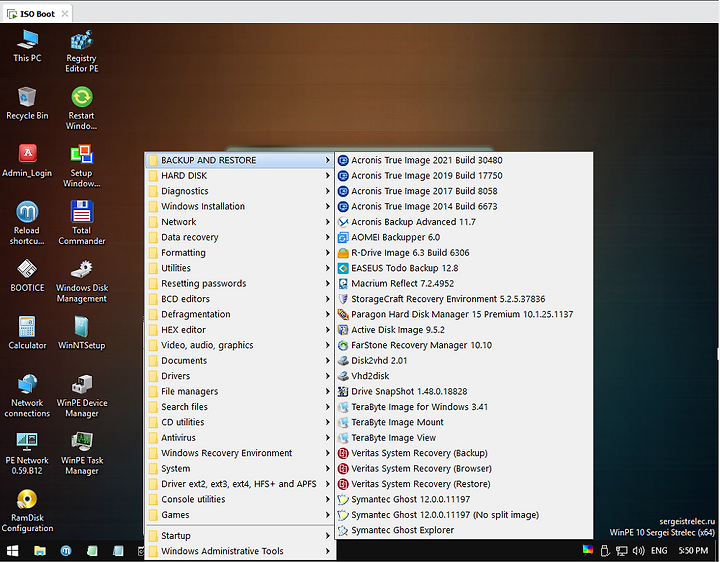This screenshot has width=720, height=562.
Task: Launch Paragon Hard Disk Manager 15 Premium
Action: (464, 315)
